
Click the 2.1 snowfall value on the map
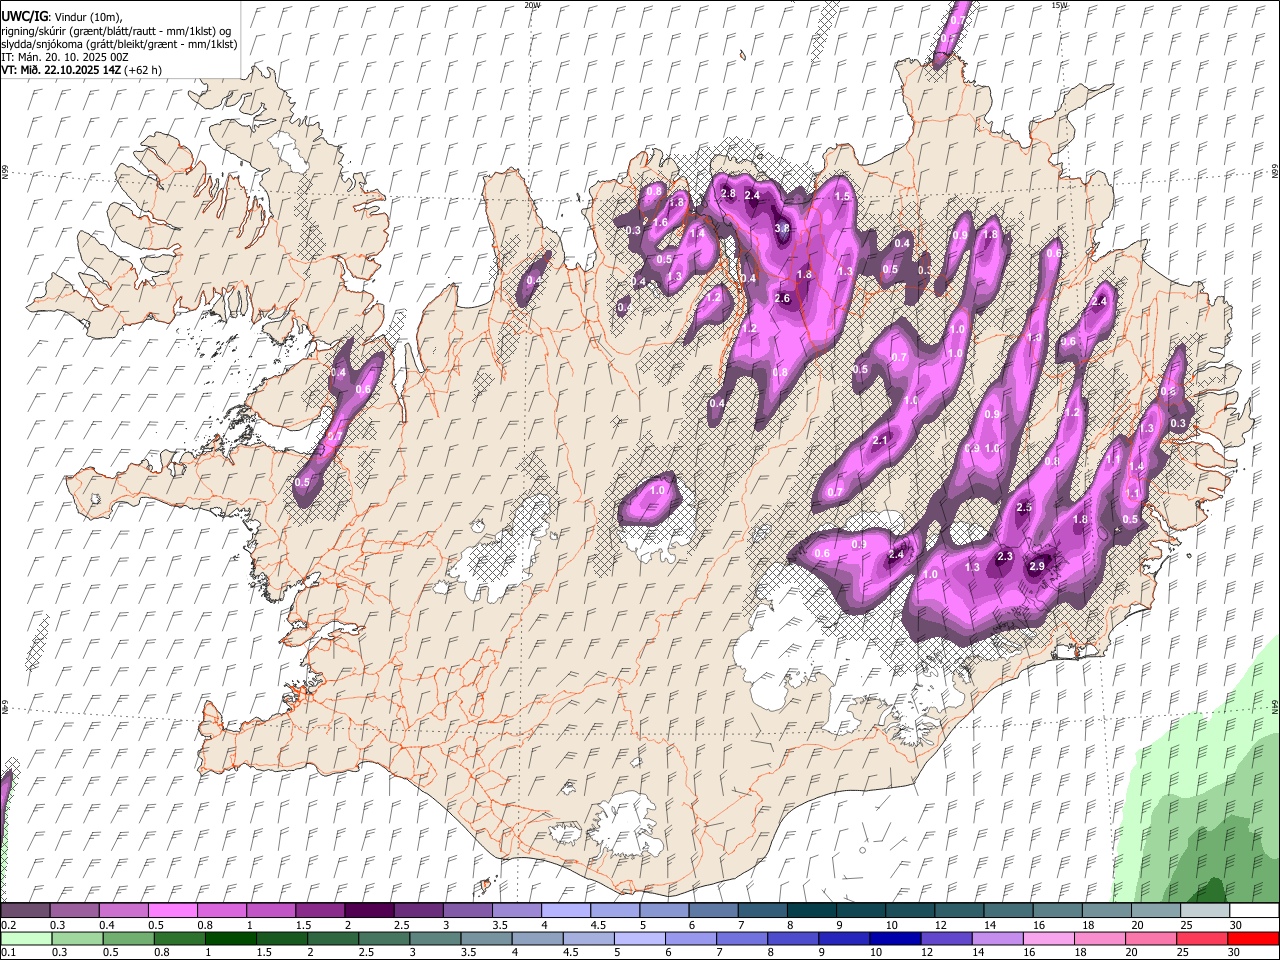880,440
